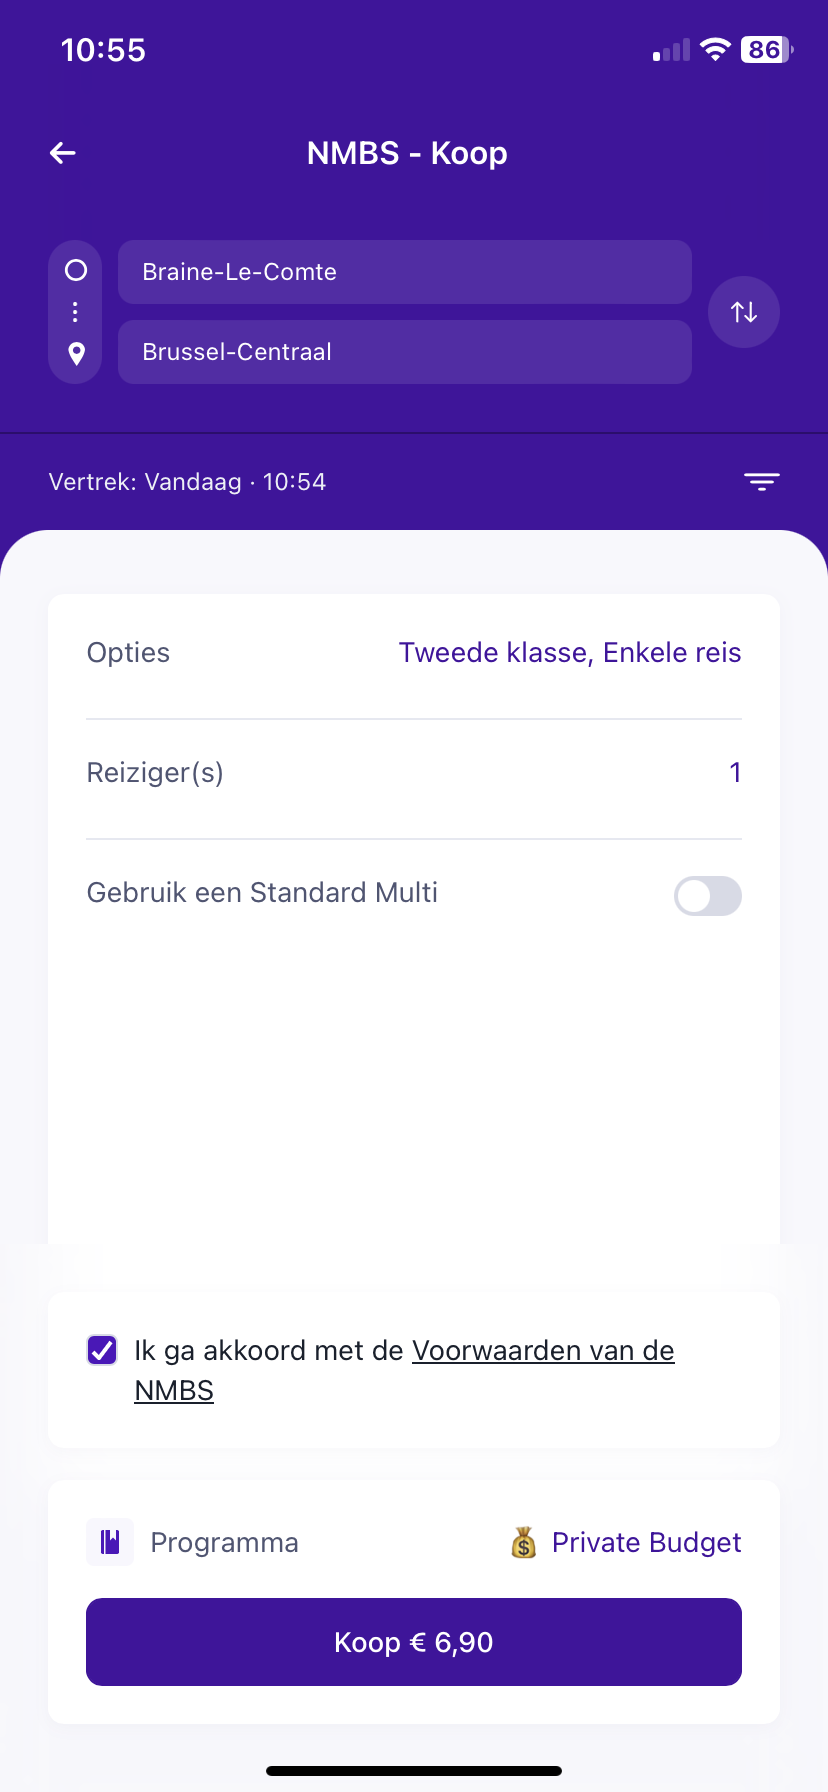Screen dimensions: 828x1792
Task: Edit departure station Braine-Le-Comte
Action: coord(404,272)
